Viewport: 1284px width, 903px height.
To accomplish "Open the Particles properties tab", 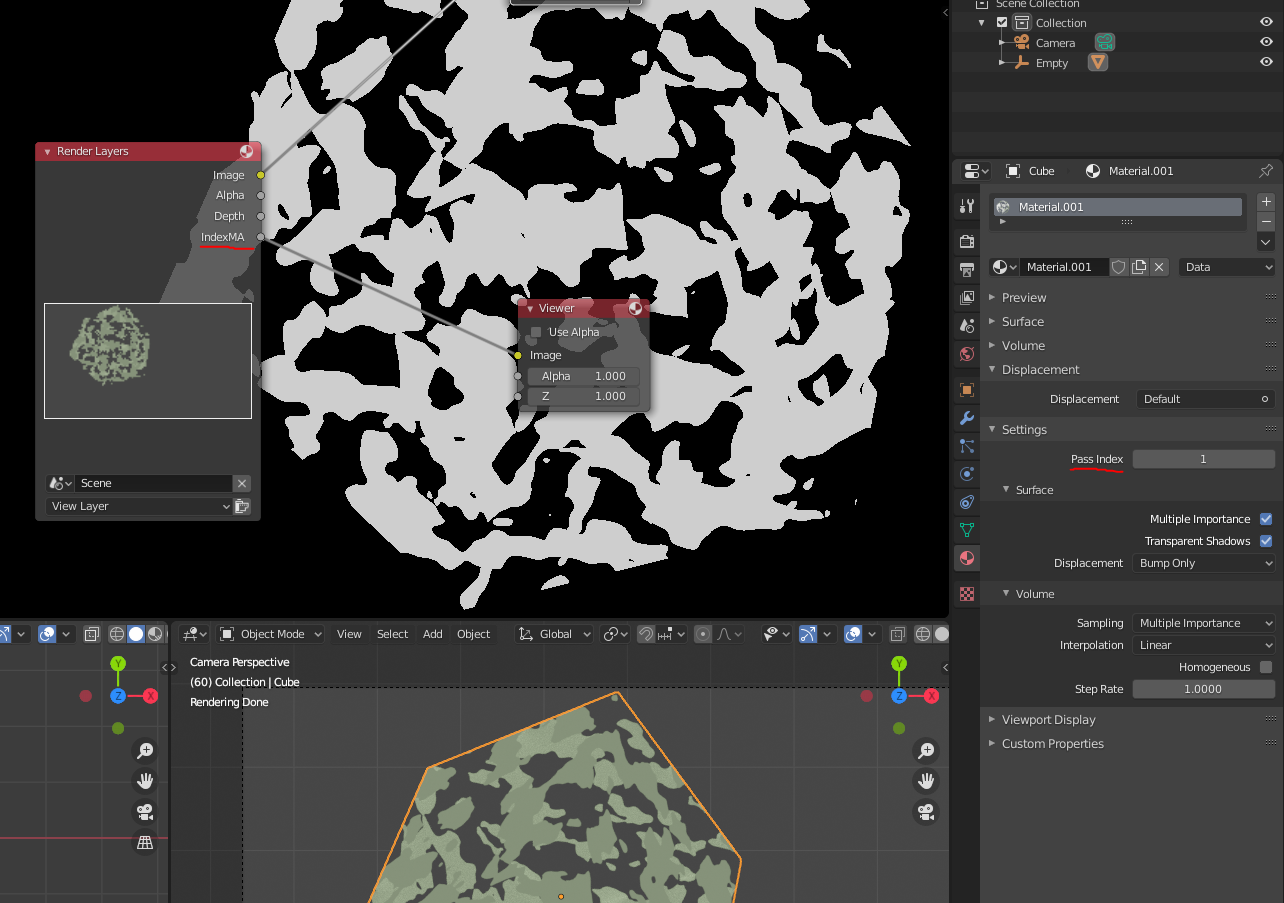I will point(966,446).
